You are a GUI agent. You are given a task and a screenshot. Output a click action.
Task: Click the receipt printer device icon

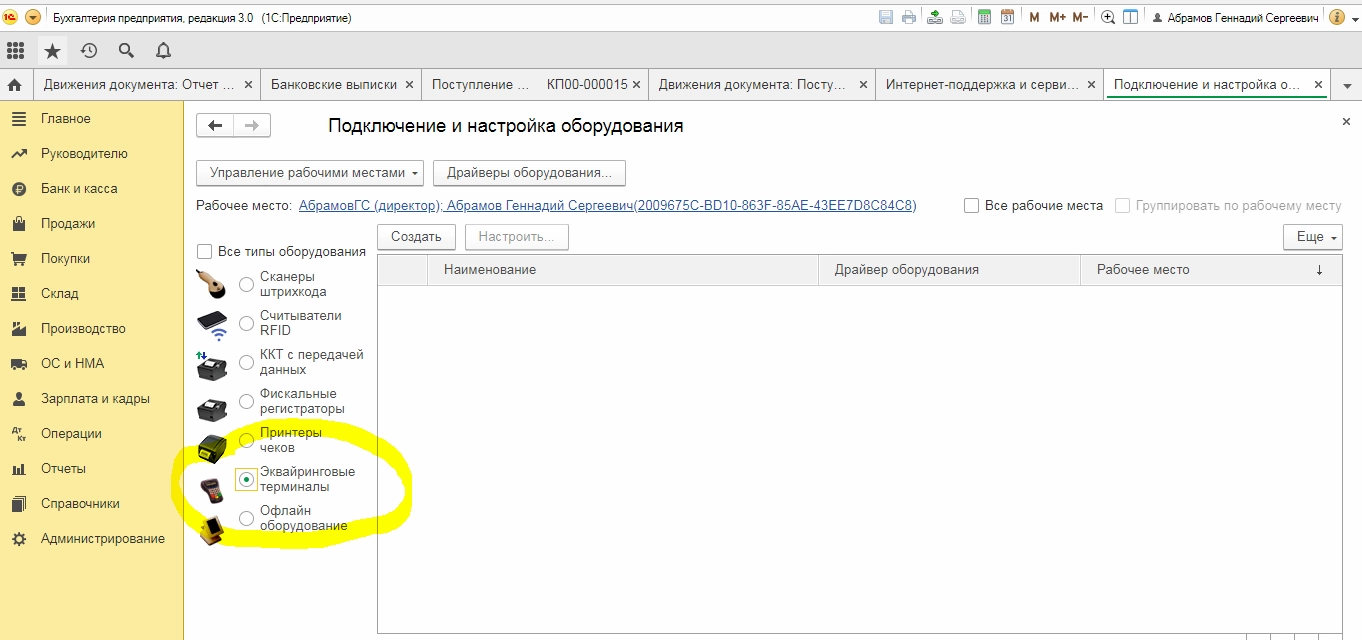click(x=212, y=449)
